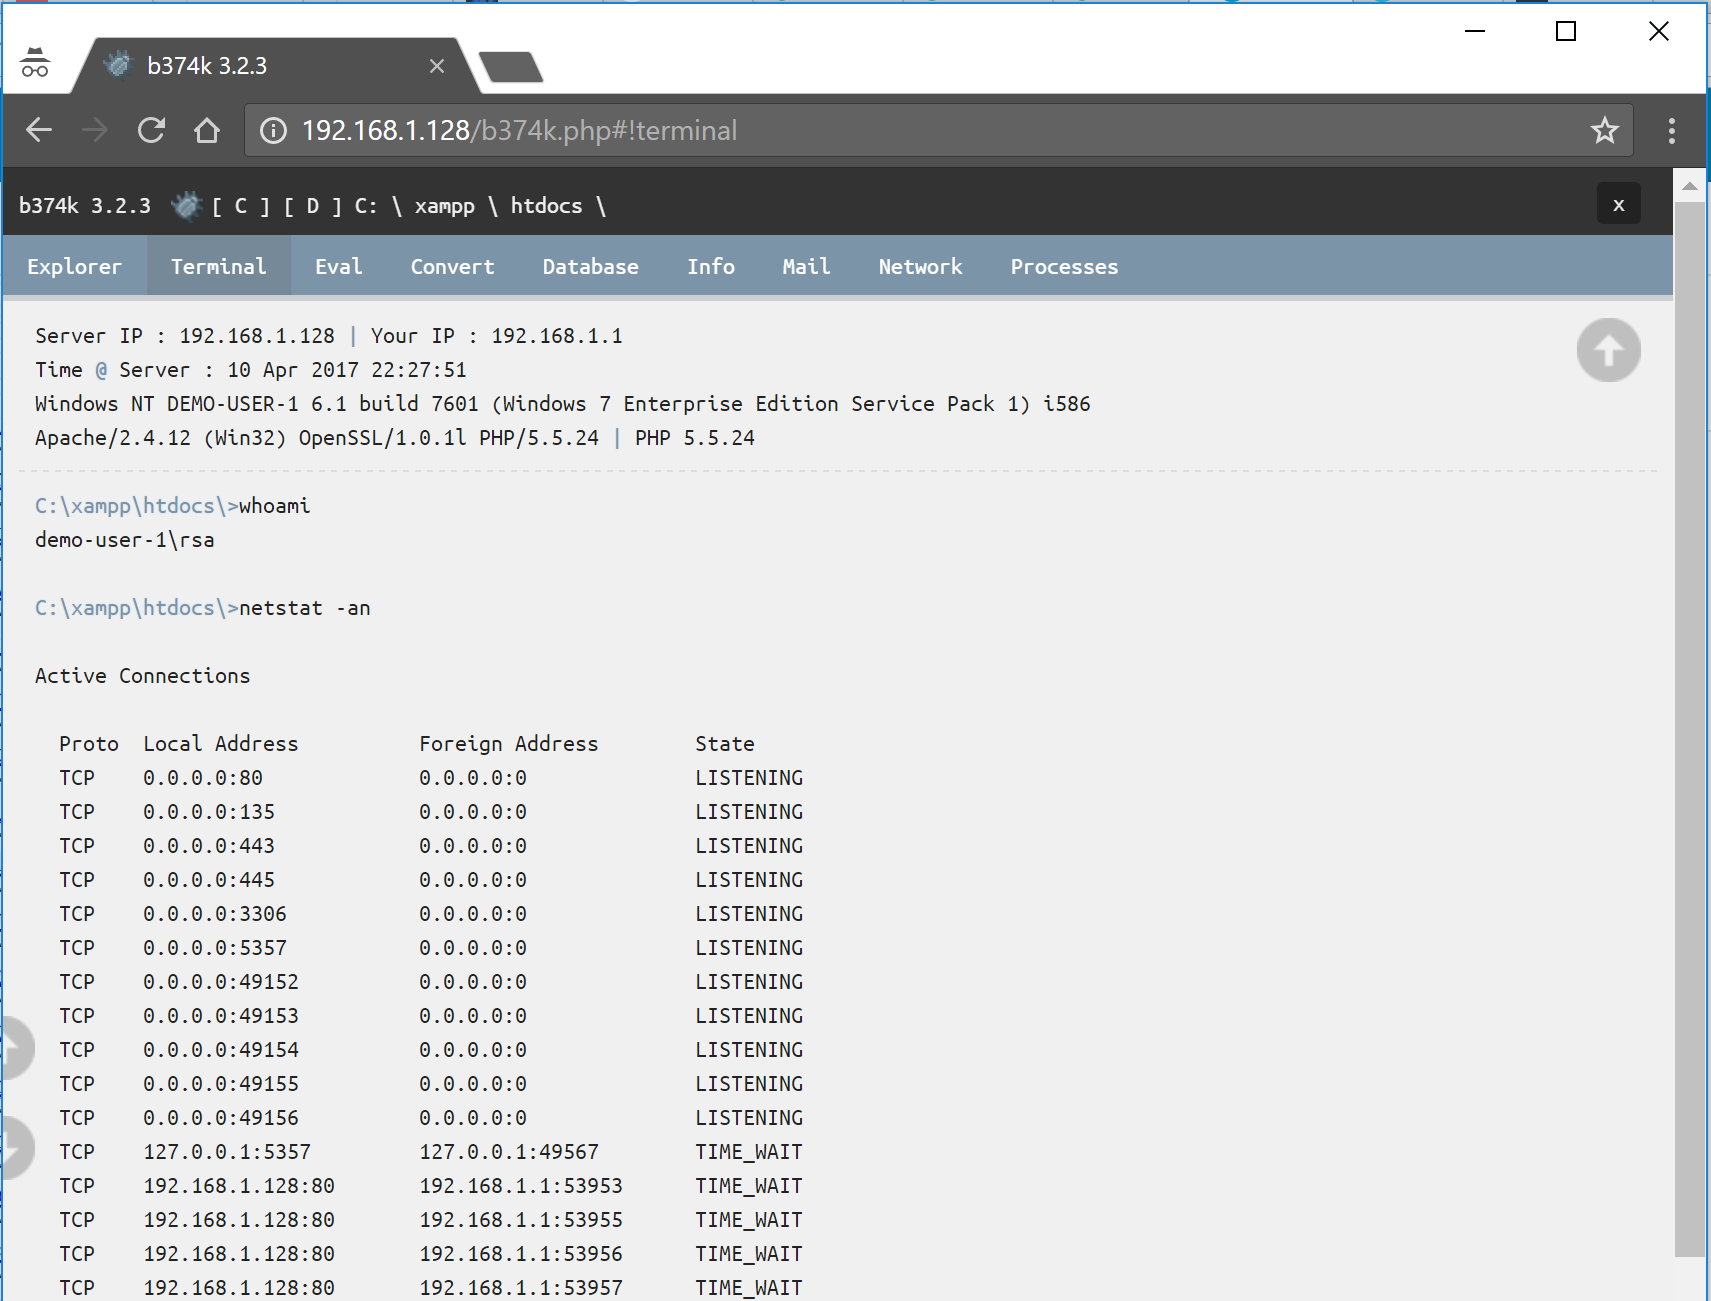Viewport: 1711px width, 1301px height.
Task: Reload the current page
Action: click(x=151, y=130)
